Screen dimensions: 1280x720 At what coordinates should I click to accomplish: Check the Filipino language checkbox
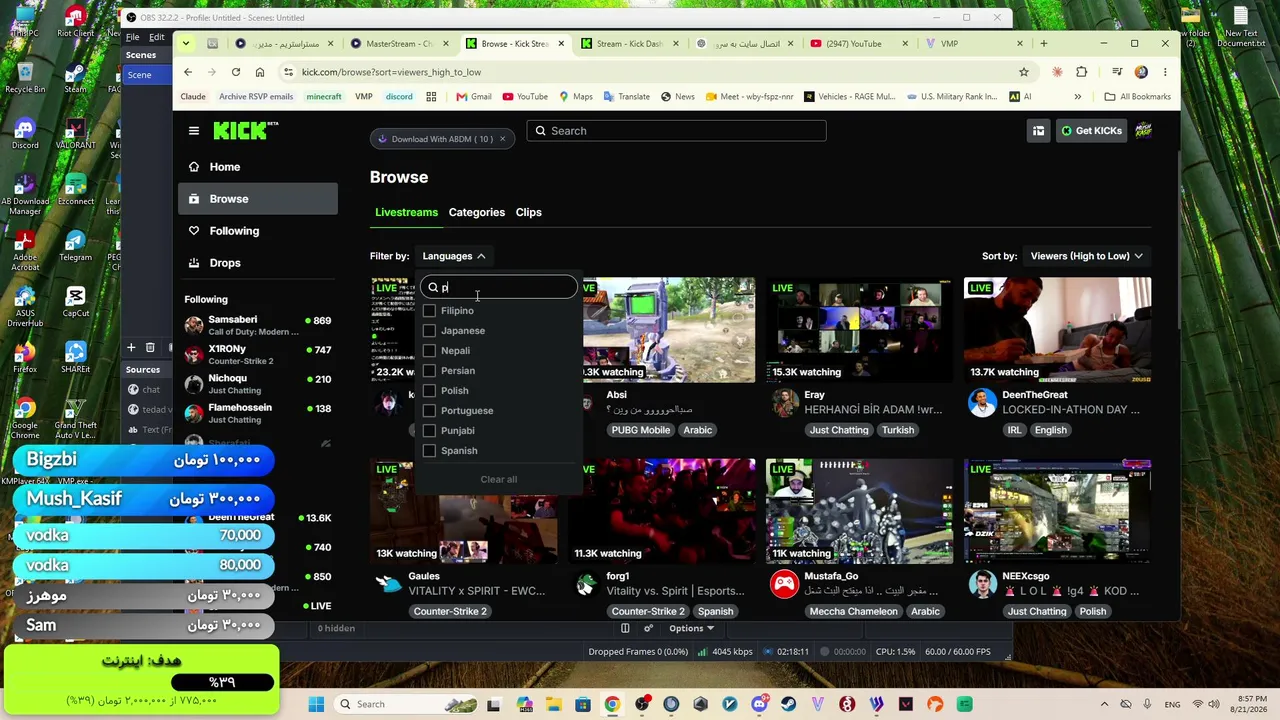pos(429,311)
